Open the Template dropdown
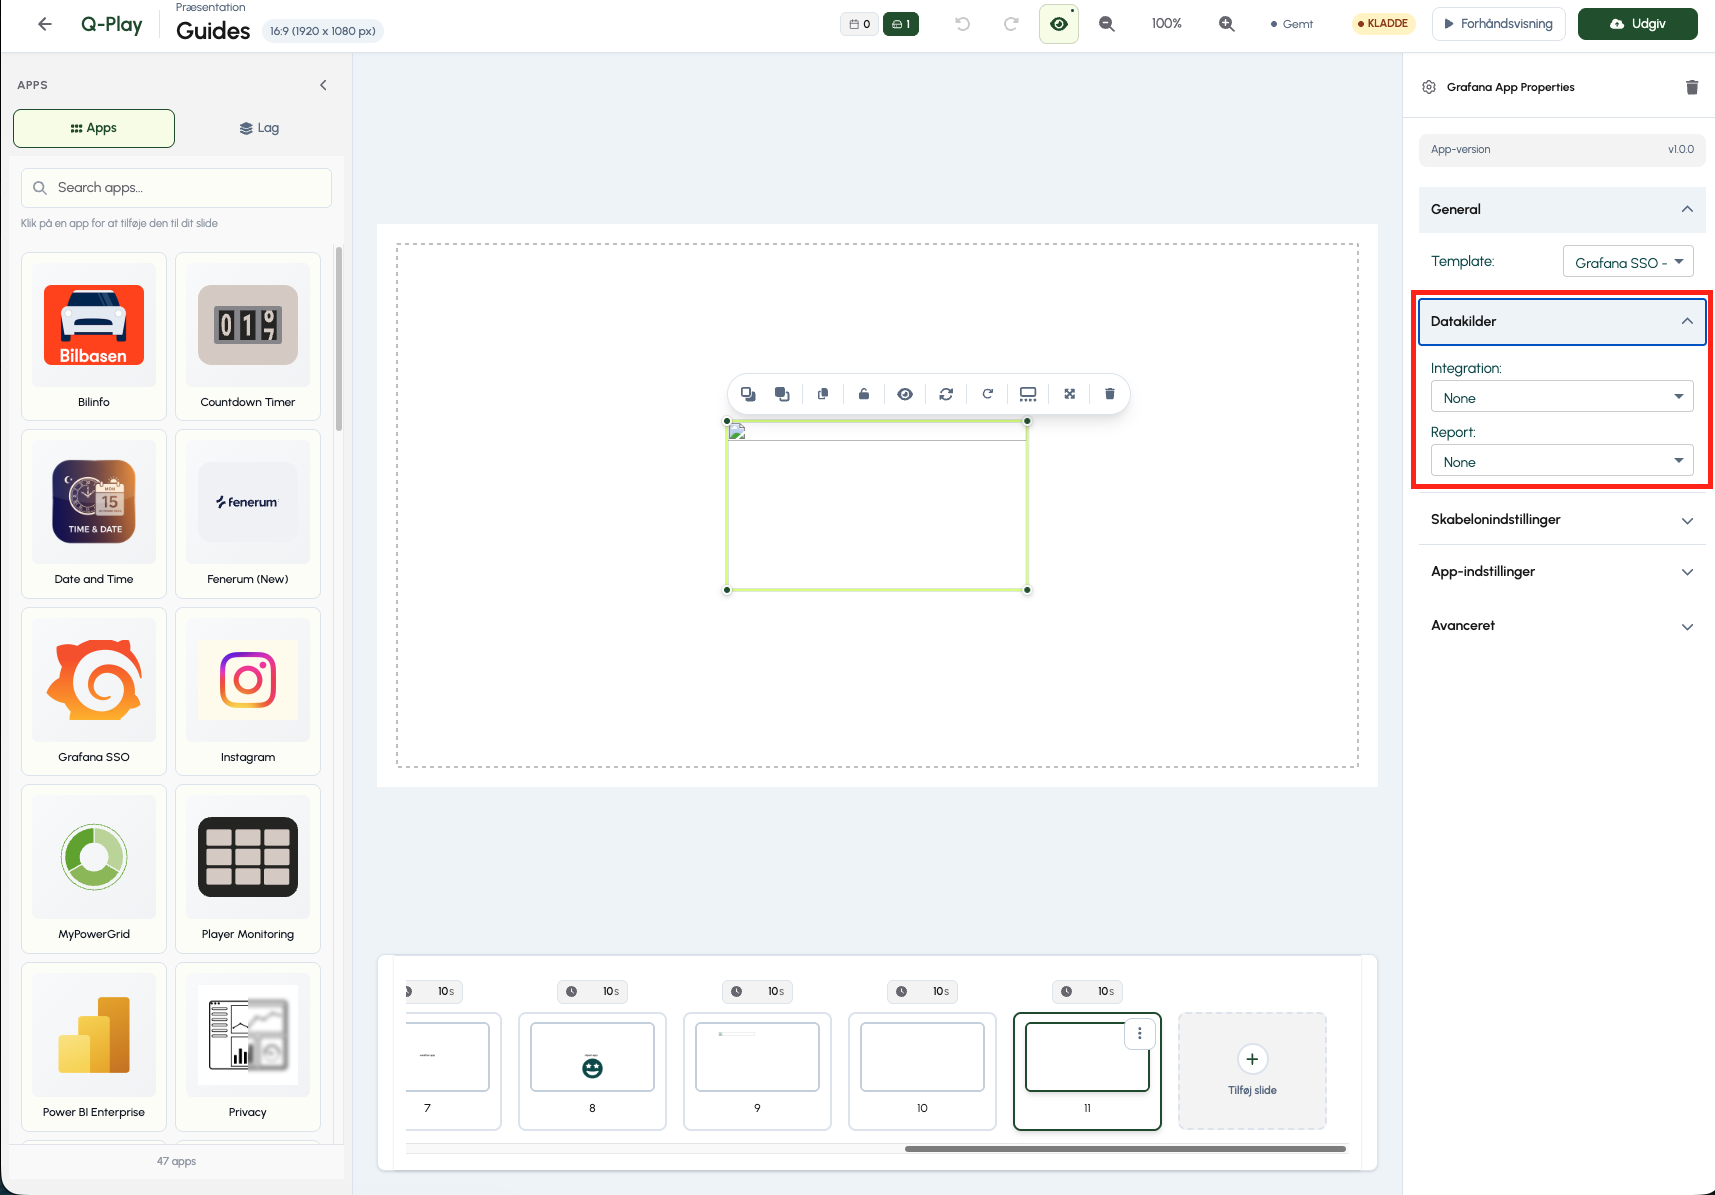This screenshot has height=1195, width=1715. tap(1628, 262)
